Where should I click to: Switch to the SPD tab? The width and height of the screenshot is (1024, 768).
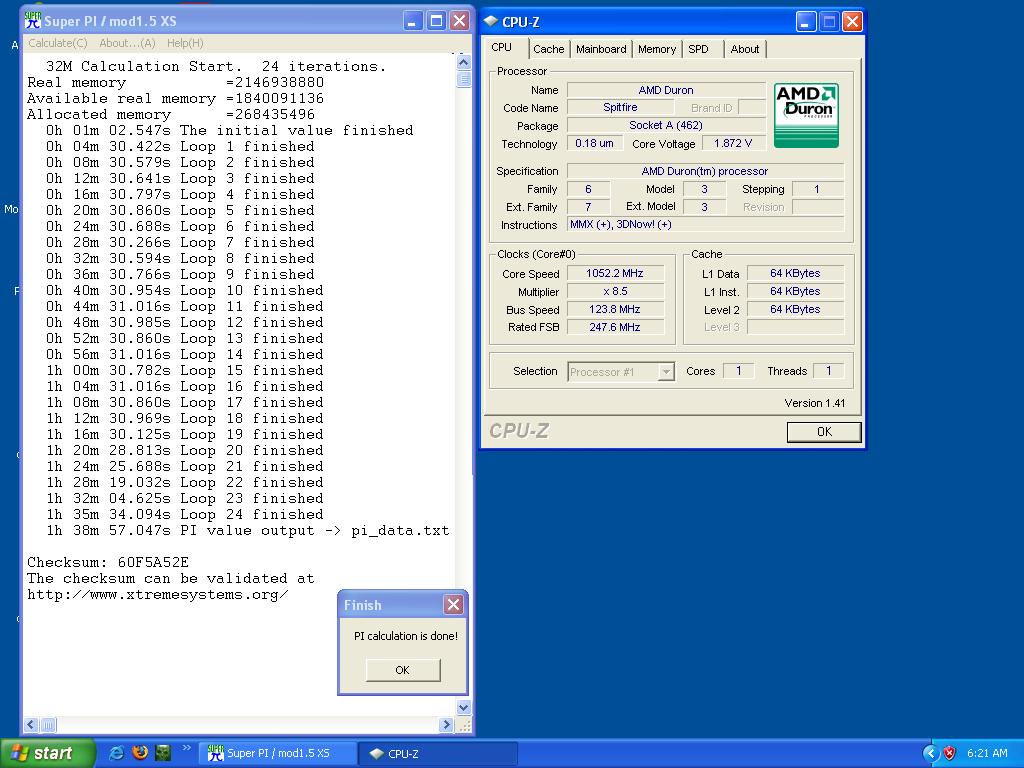(698, 49)
